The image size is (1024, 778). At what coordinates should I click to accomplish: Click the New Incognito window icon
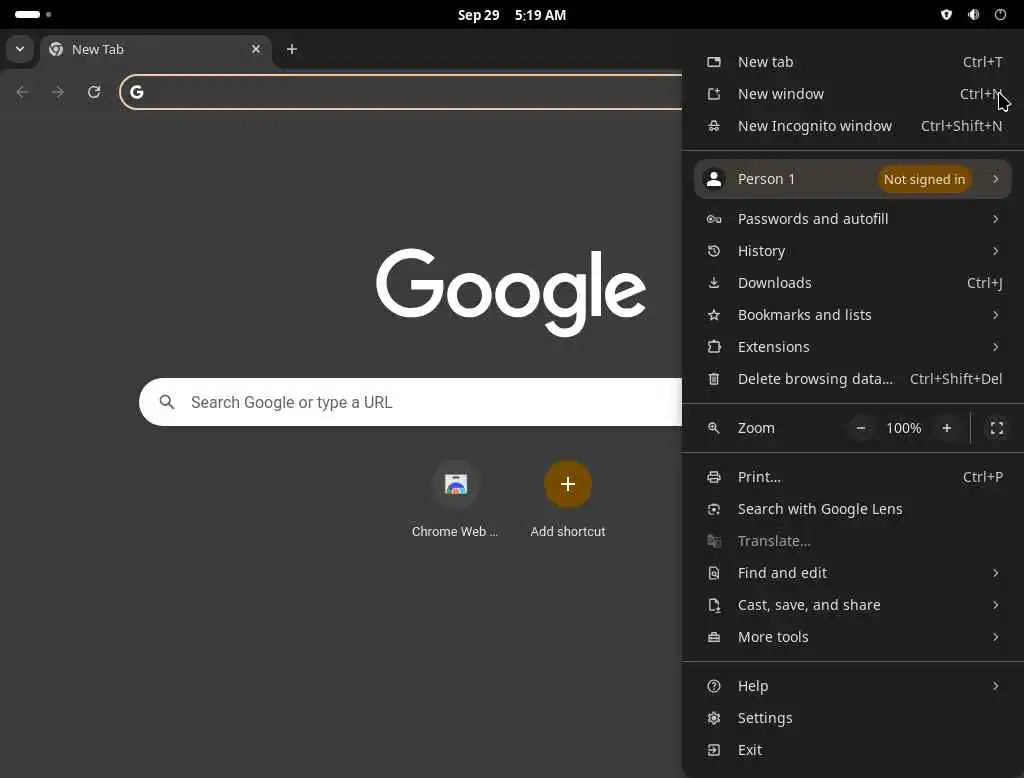click(x=714, y=126)
